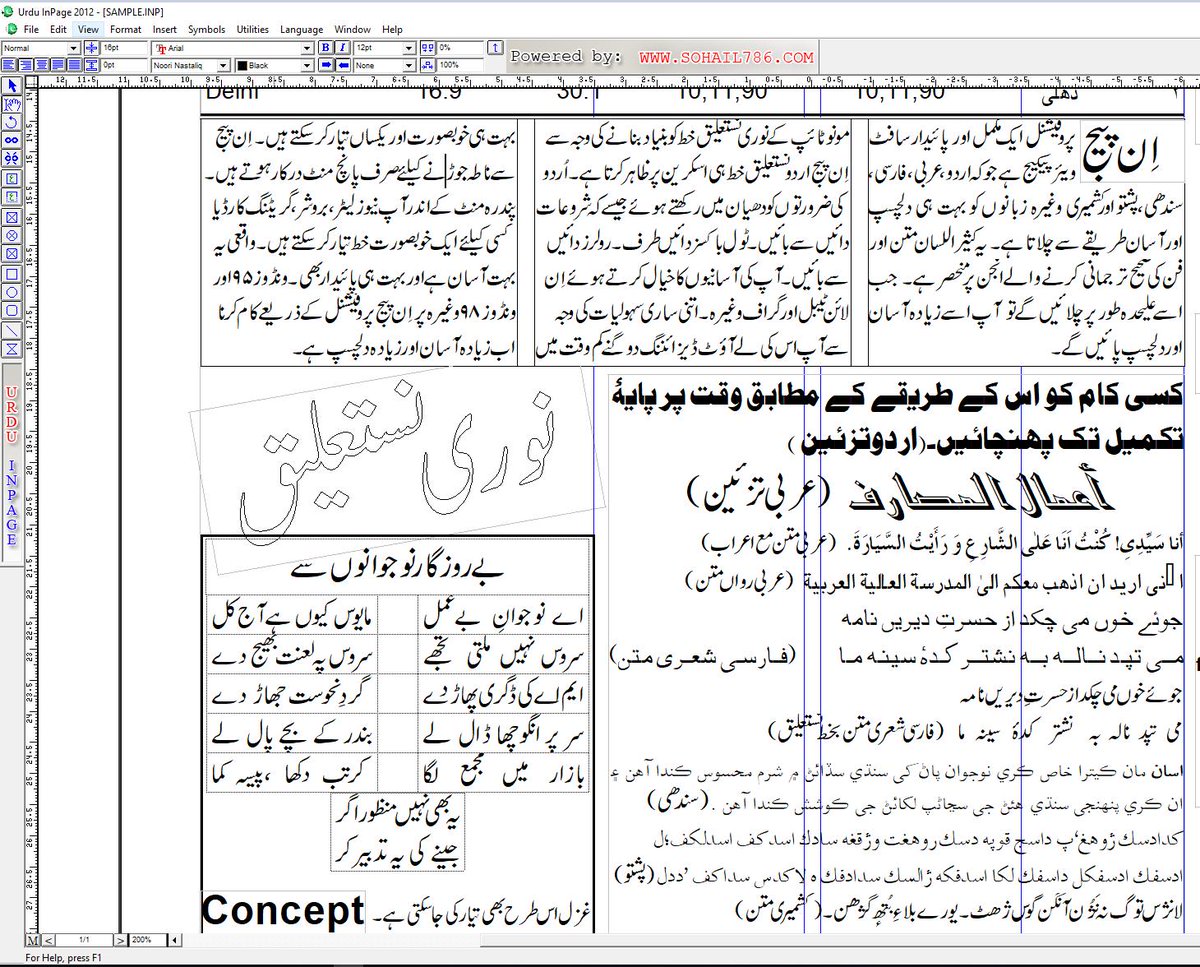
Task: Click the 200% zoom field
Action: [148, 941]
